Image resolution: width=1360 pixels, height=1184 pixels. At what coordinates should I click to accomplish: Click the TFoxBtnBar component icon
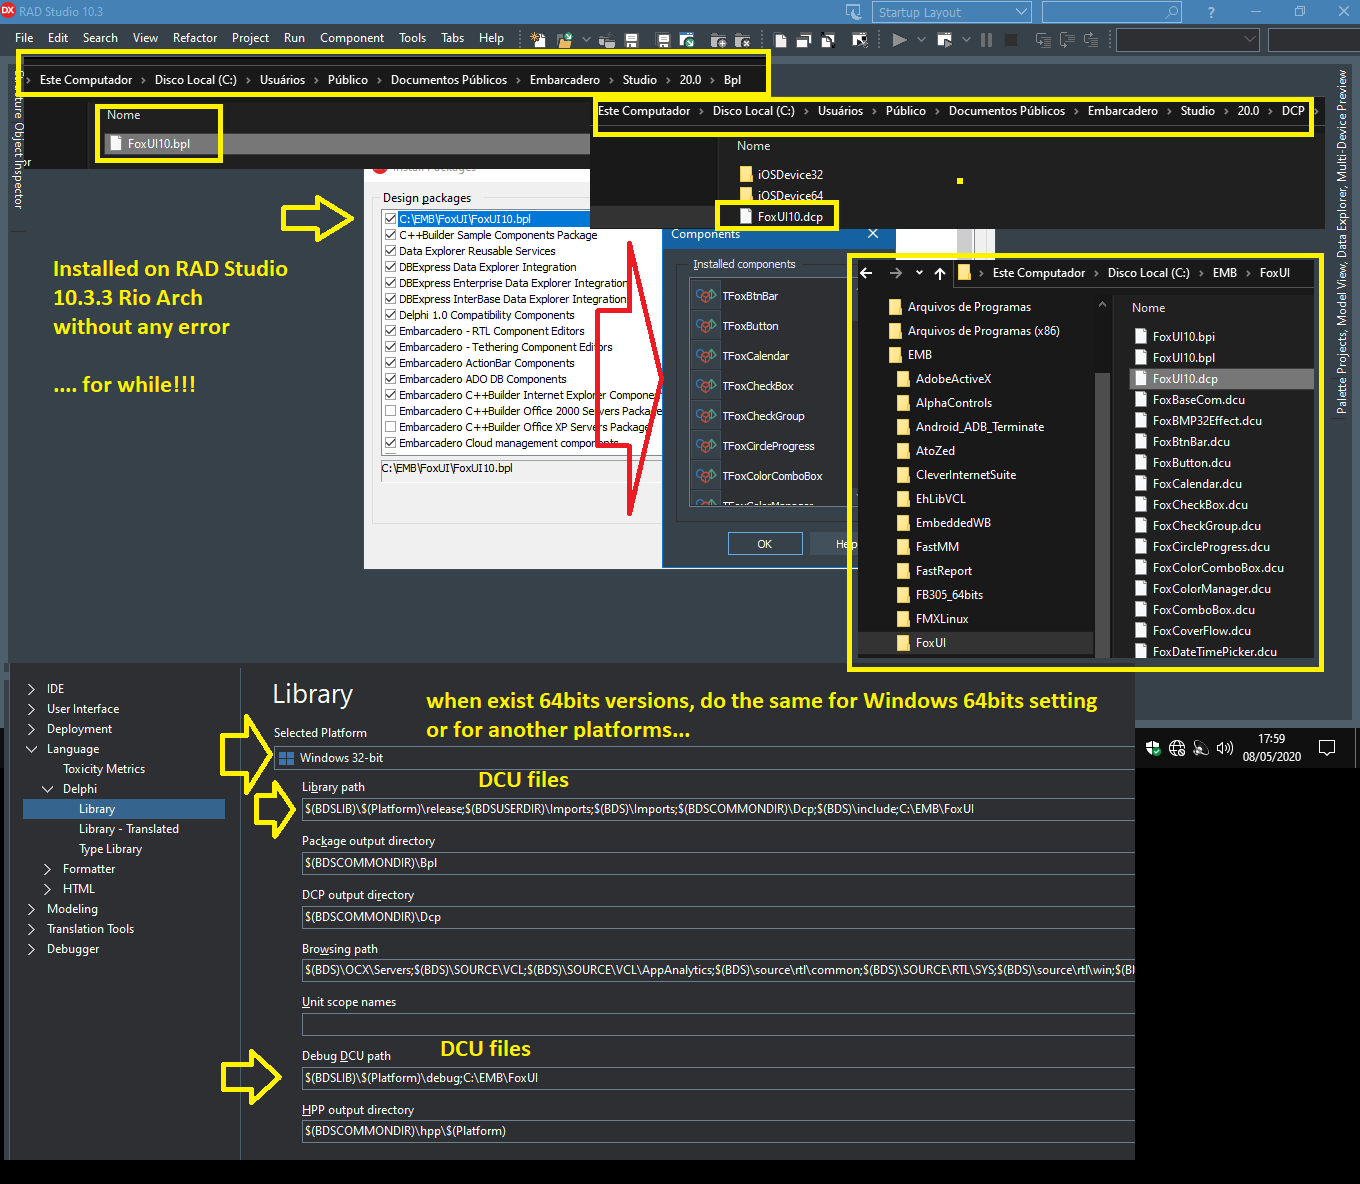click(706, 296)
